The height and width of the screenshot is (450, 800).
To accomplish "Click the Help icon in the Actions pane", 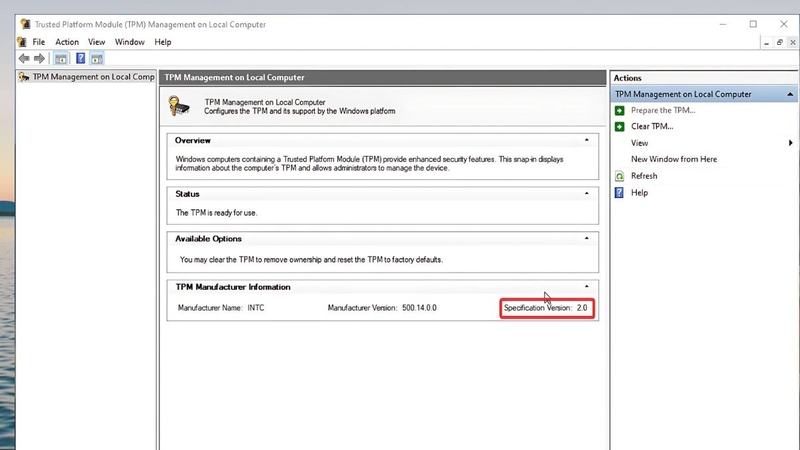I will [619, 193].
